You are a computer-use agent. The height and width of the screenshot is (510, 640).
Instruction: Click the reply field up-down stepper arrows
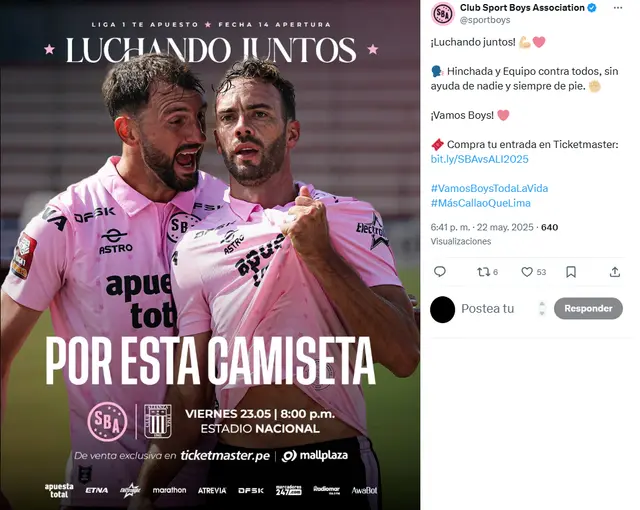click(542, 308)
